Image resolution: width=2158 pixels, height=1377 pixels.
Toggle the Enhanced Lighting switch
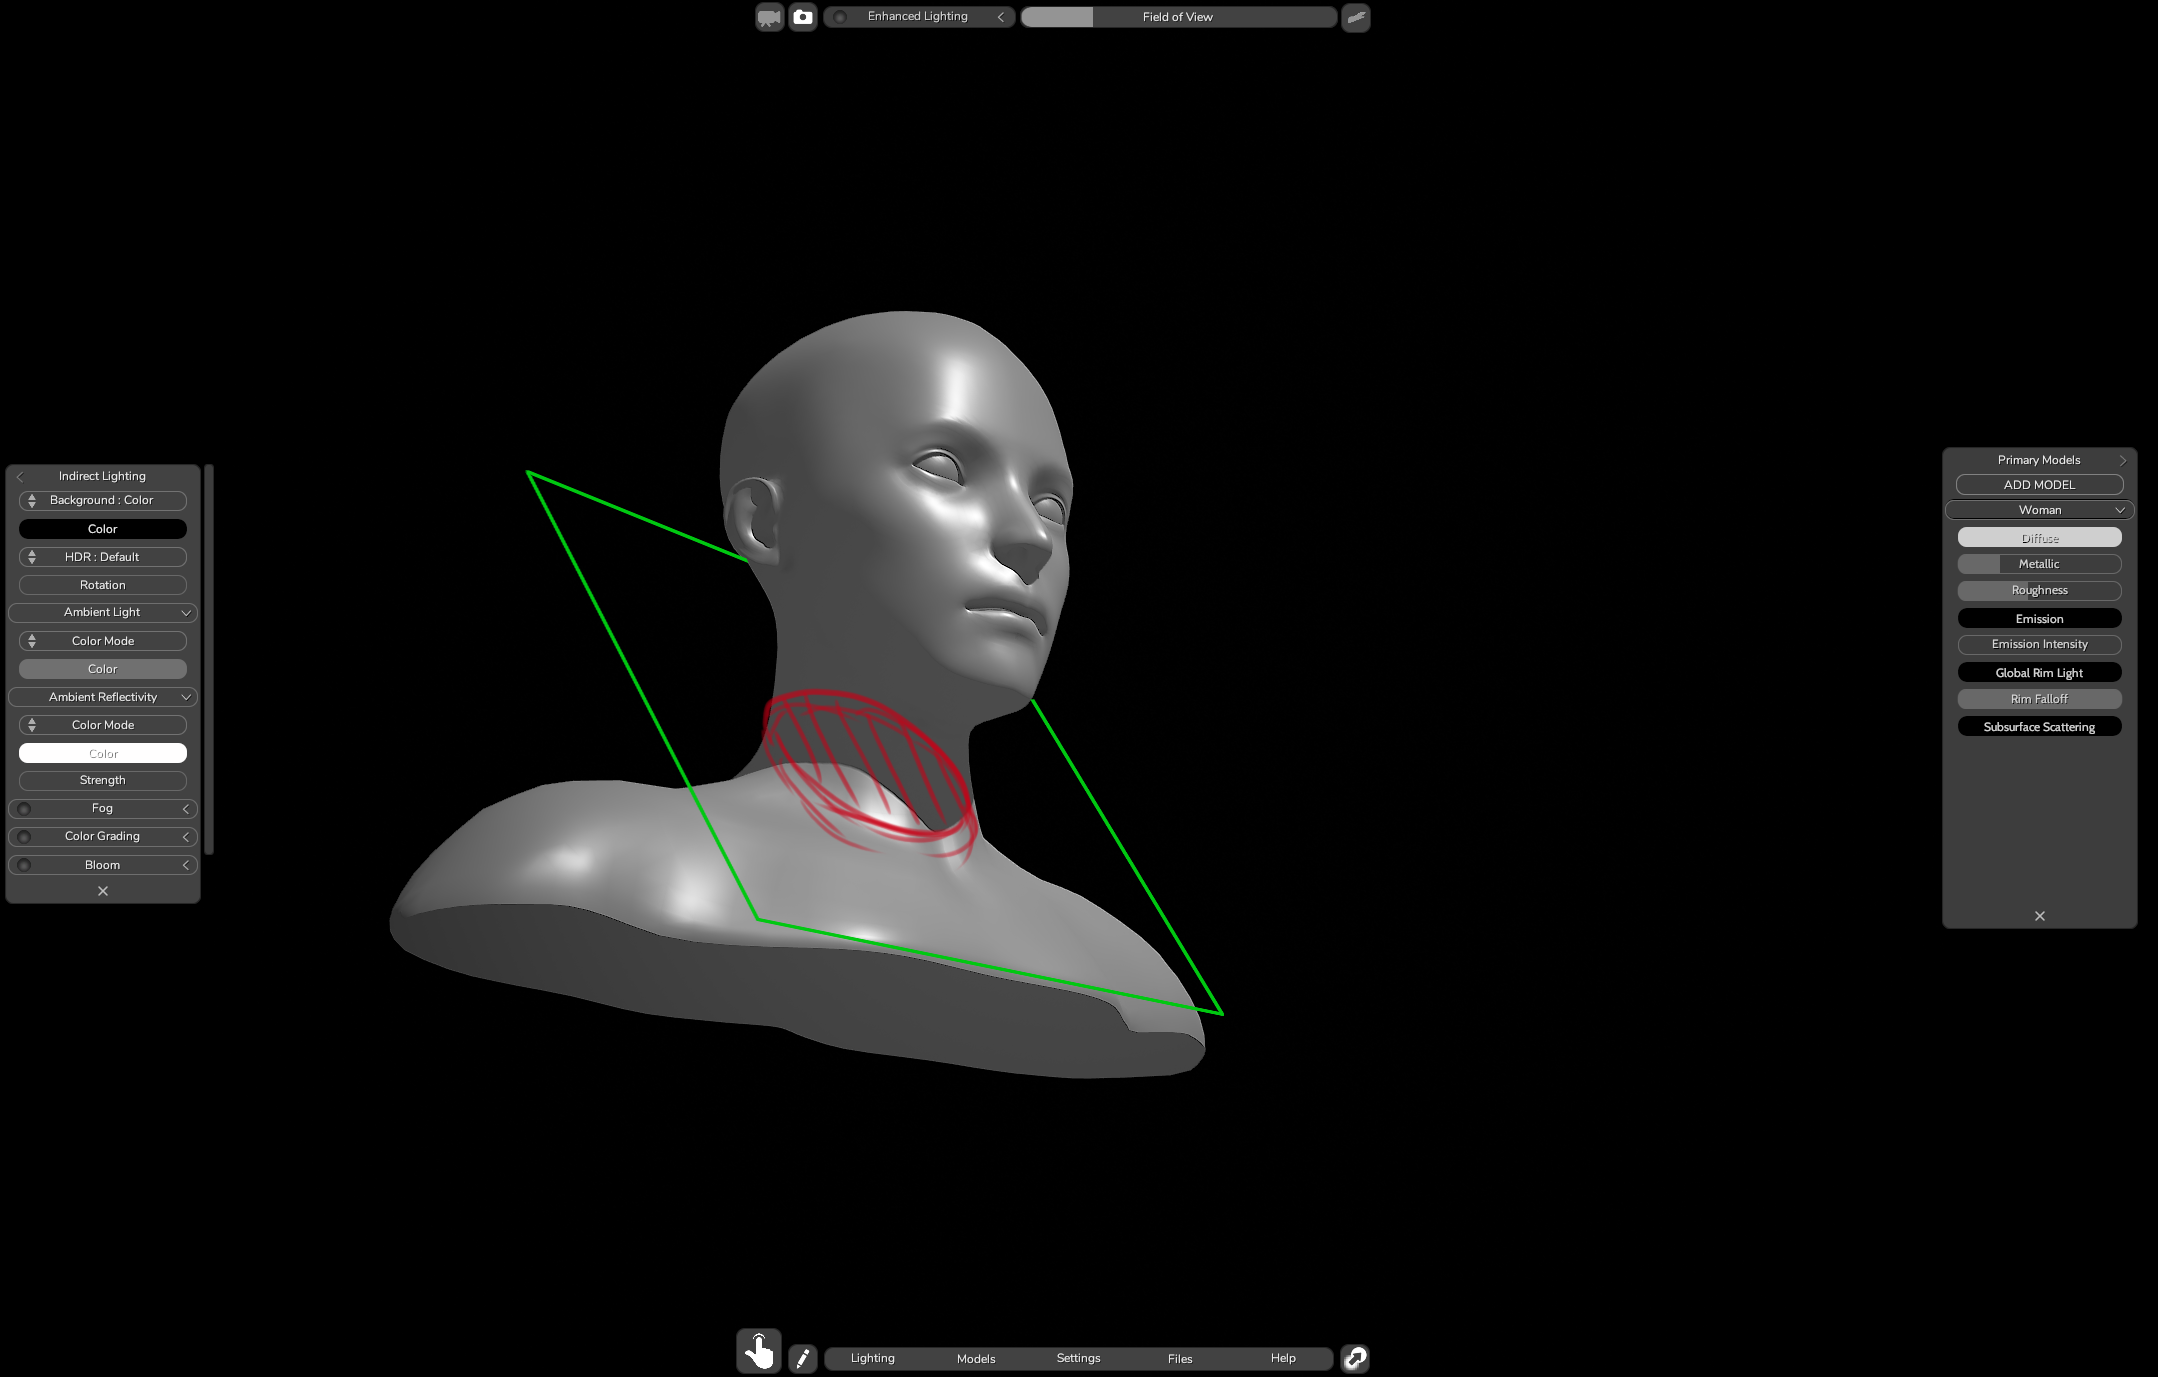coord(840,17)
